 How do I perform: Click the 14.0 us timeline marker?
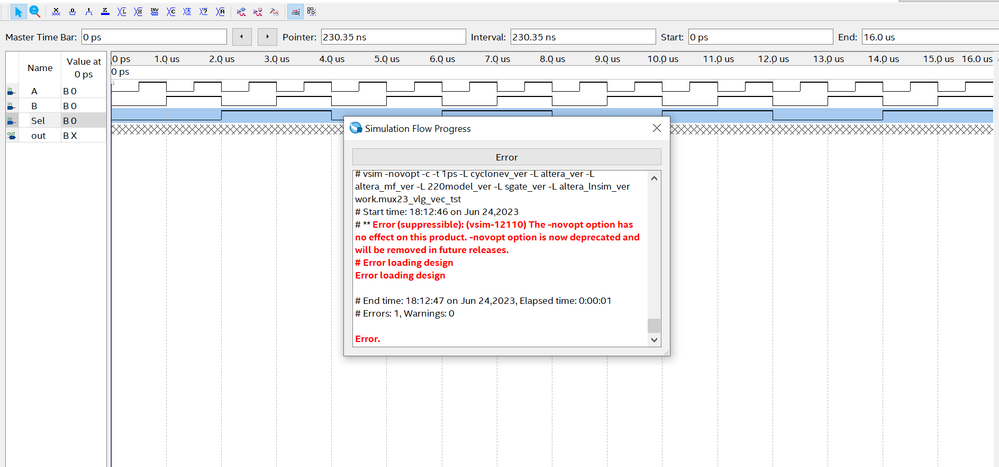[882, 59]
